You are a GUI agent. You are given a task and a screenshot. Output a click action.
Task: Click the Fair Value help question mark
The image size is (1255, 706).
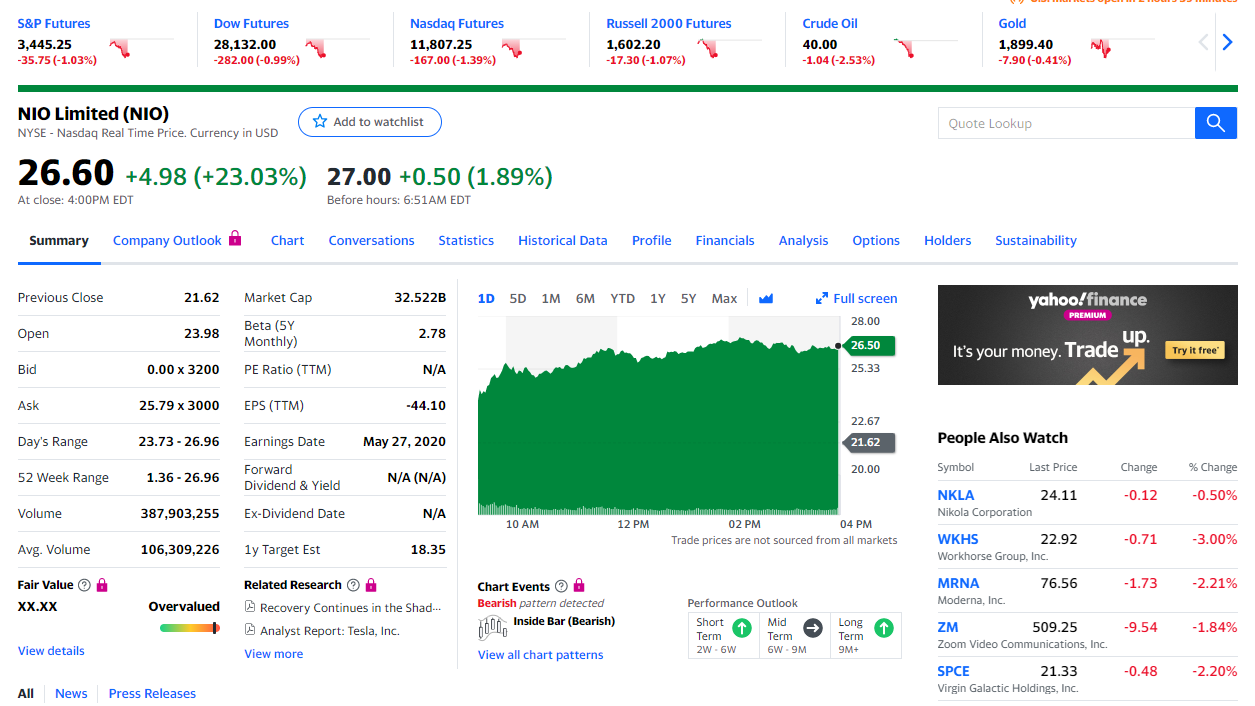click(84, 585)
